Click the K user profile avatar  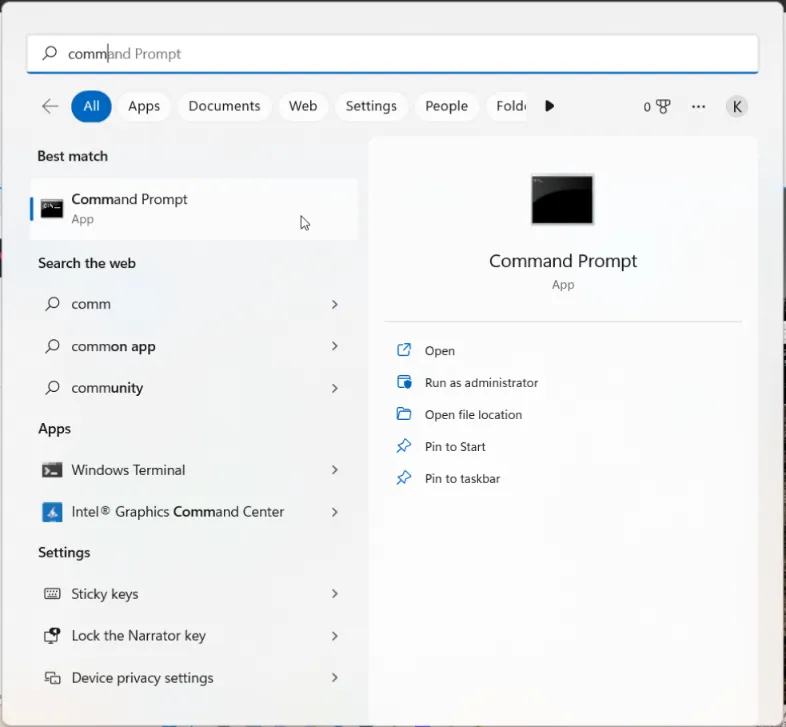click(737, 106)
